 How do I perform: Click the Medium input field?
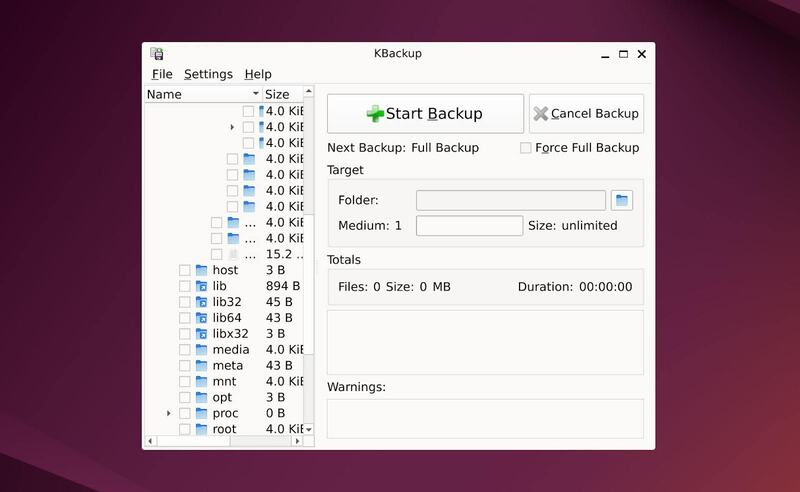pos(469,226)
